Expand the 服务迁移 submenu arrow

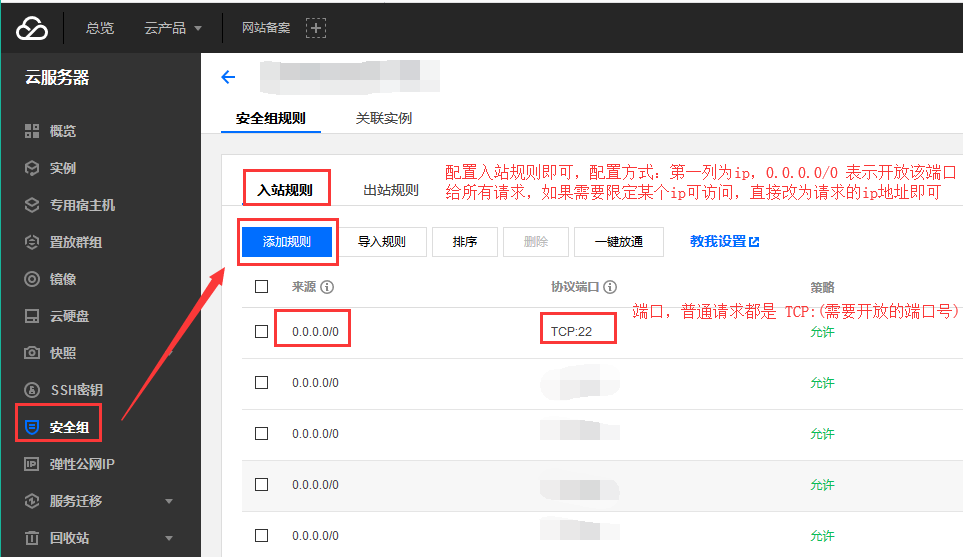pos(169,501)
